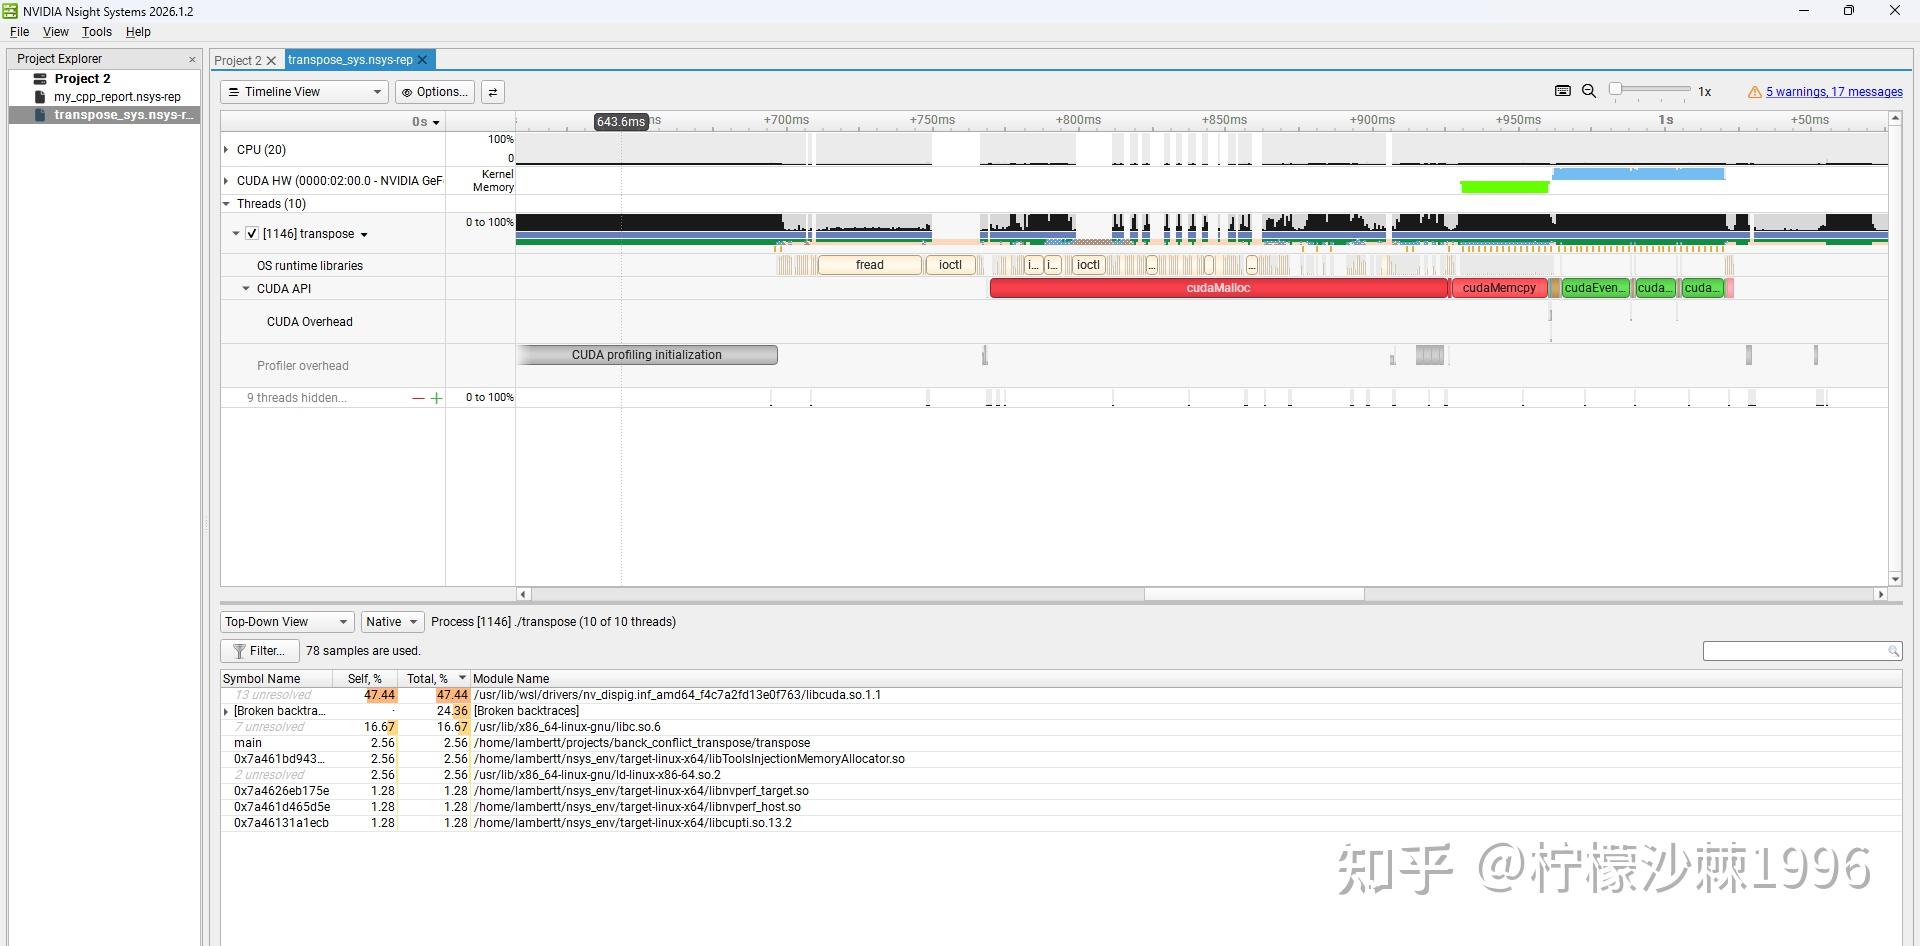Sort by Total, % column header
Screen dimensions: 1920x946
click(x=435, y=679)
